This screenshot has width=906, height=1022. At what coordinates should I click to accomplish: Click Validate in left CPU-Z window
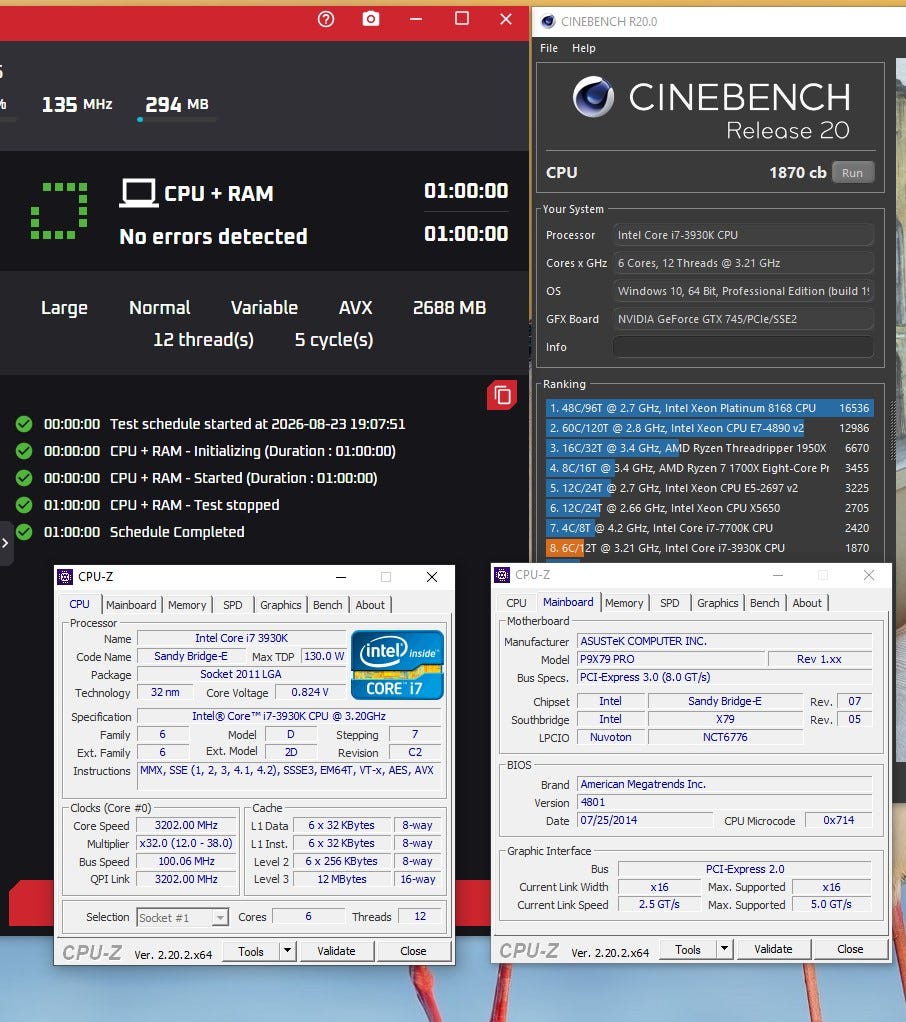point(336,952)
